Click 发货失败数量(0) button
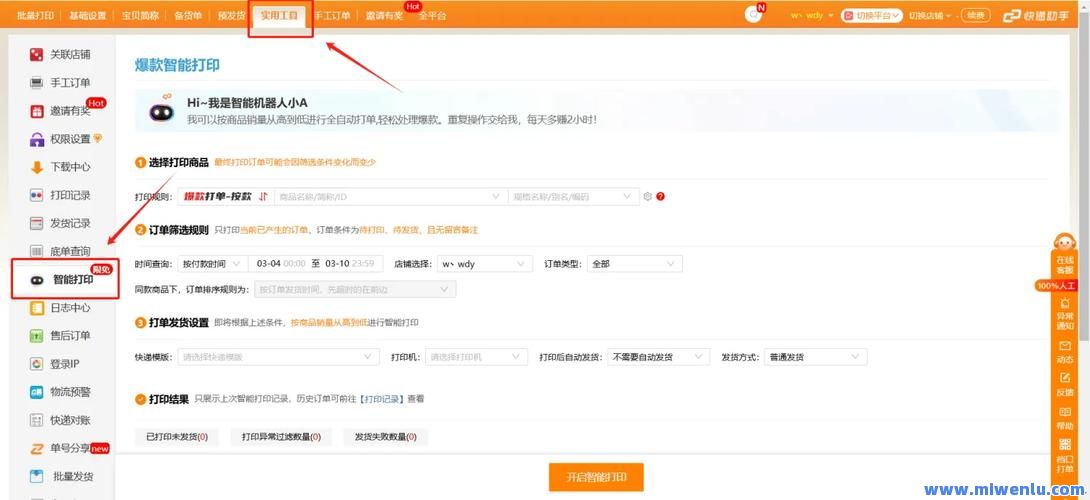 386,437
